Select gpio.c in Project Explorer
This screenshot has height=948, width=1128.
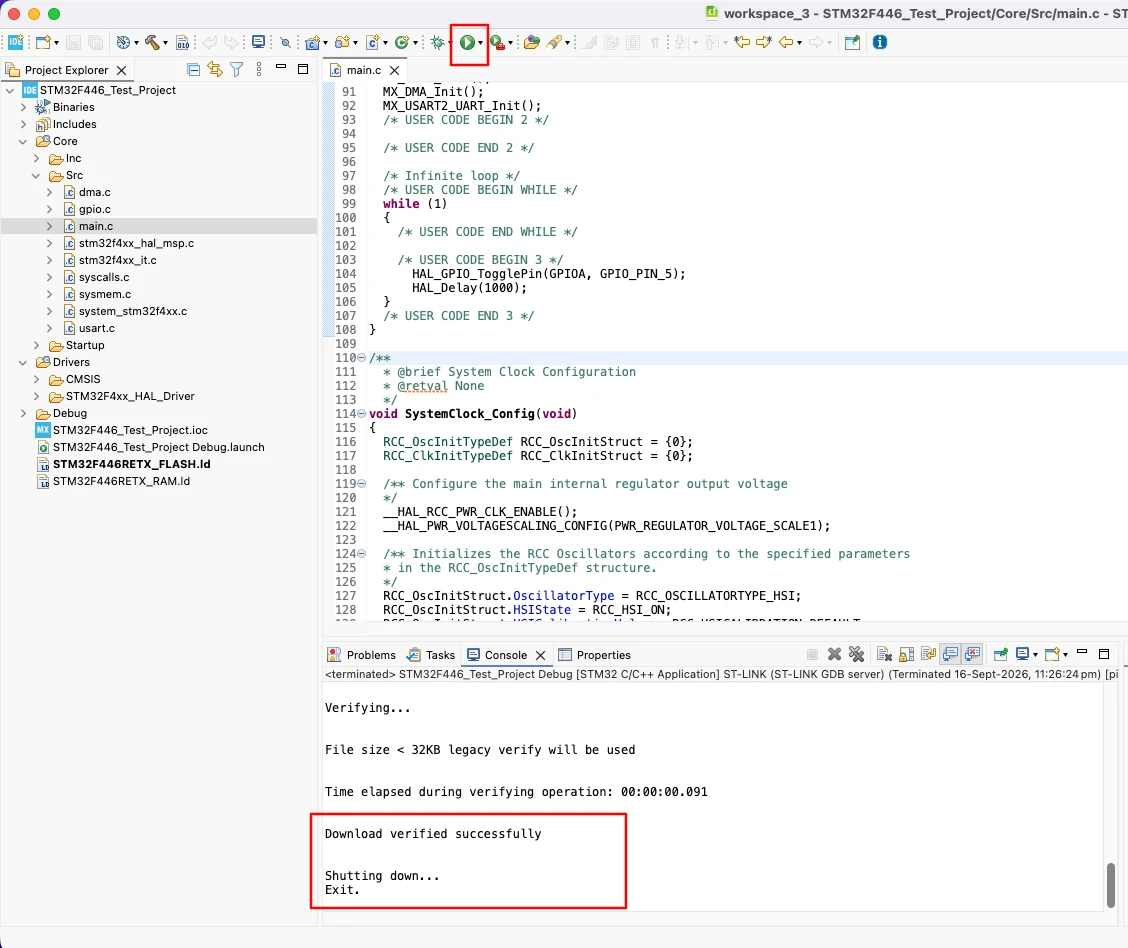point(94,209)
